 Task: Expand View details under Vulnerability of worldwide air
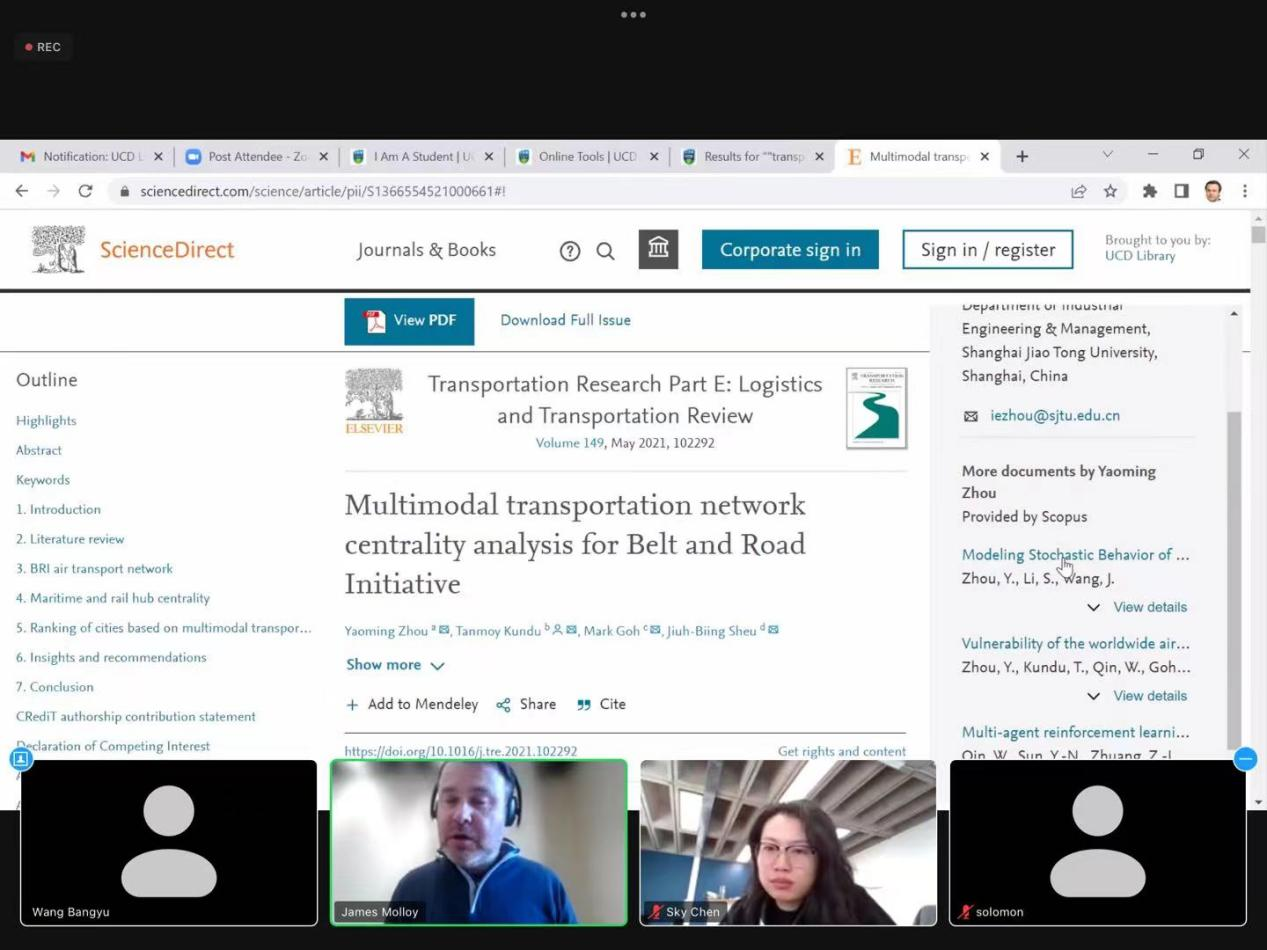click(x=1149, y=696)
